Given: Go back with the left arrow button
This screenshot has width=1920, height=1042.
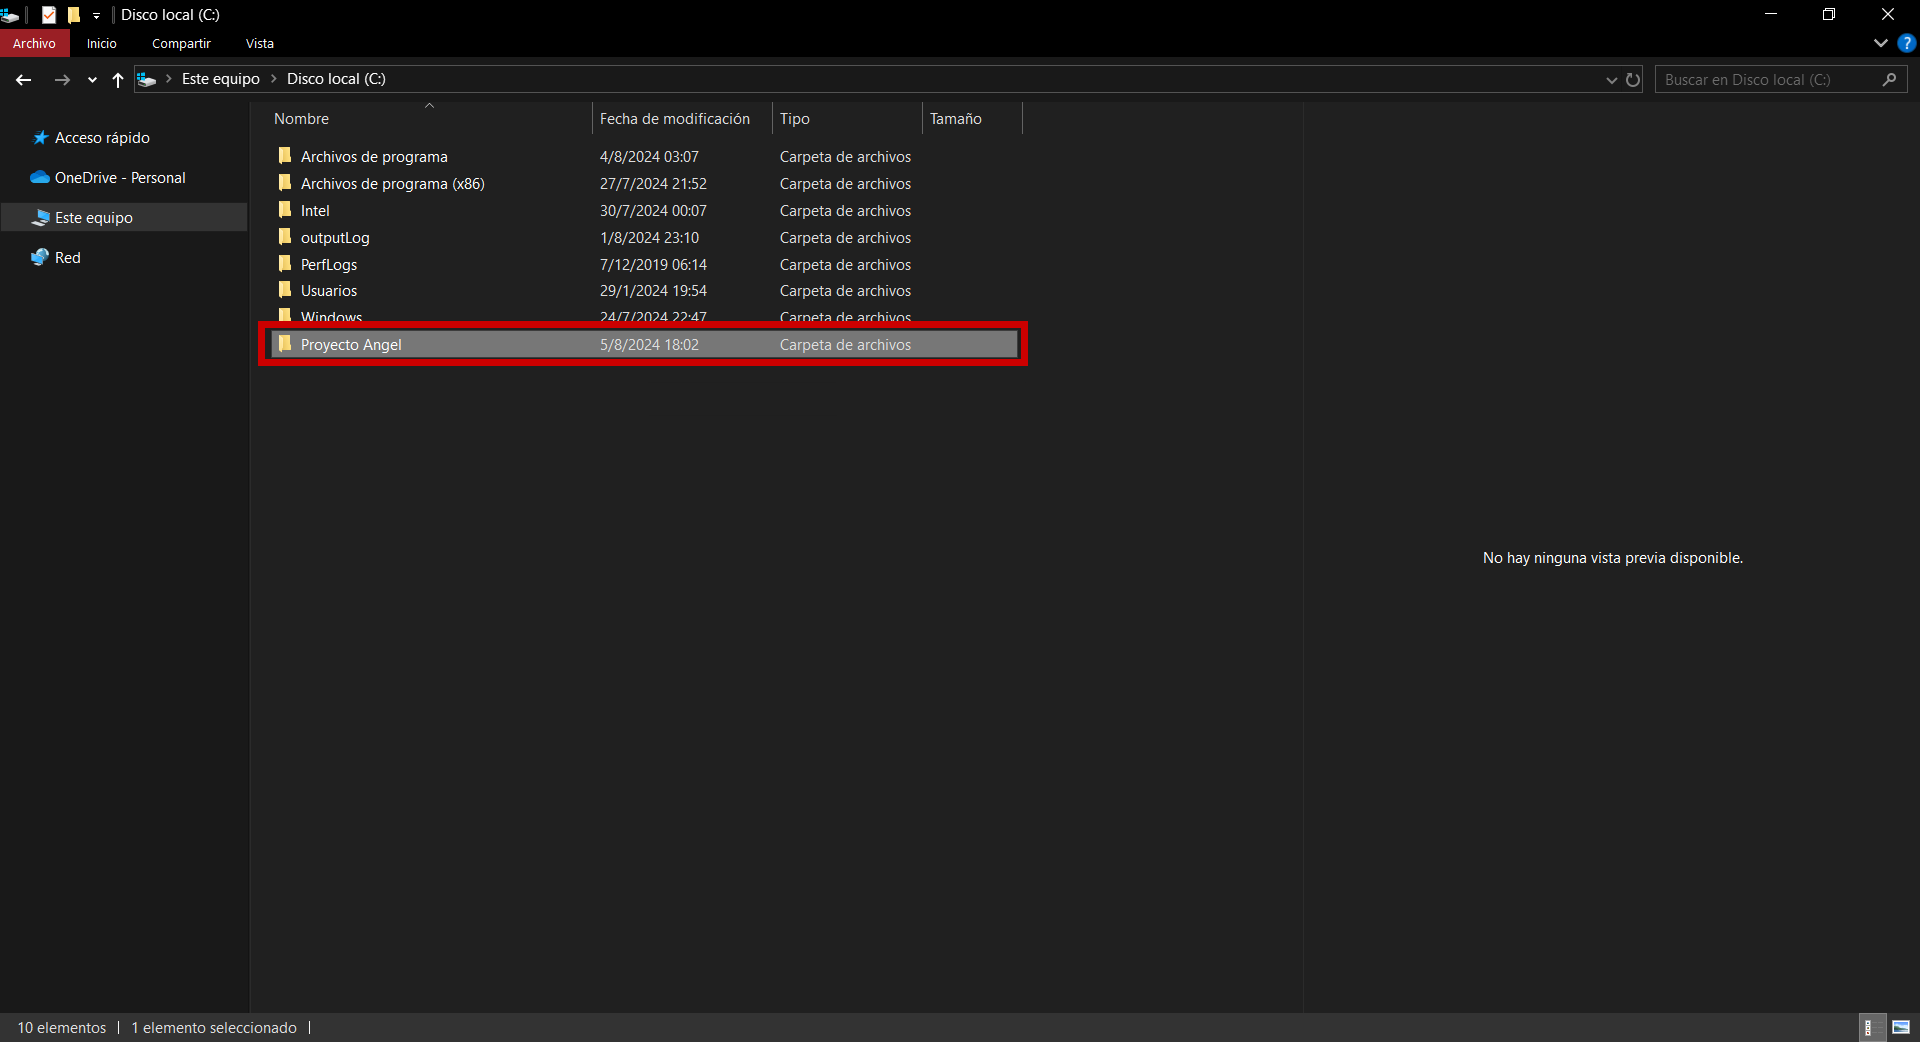Looking at the screenshot, I should [24, 80].
